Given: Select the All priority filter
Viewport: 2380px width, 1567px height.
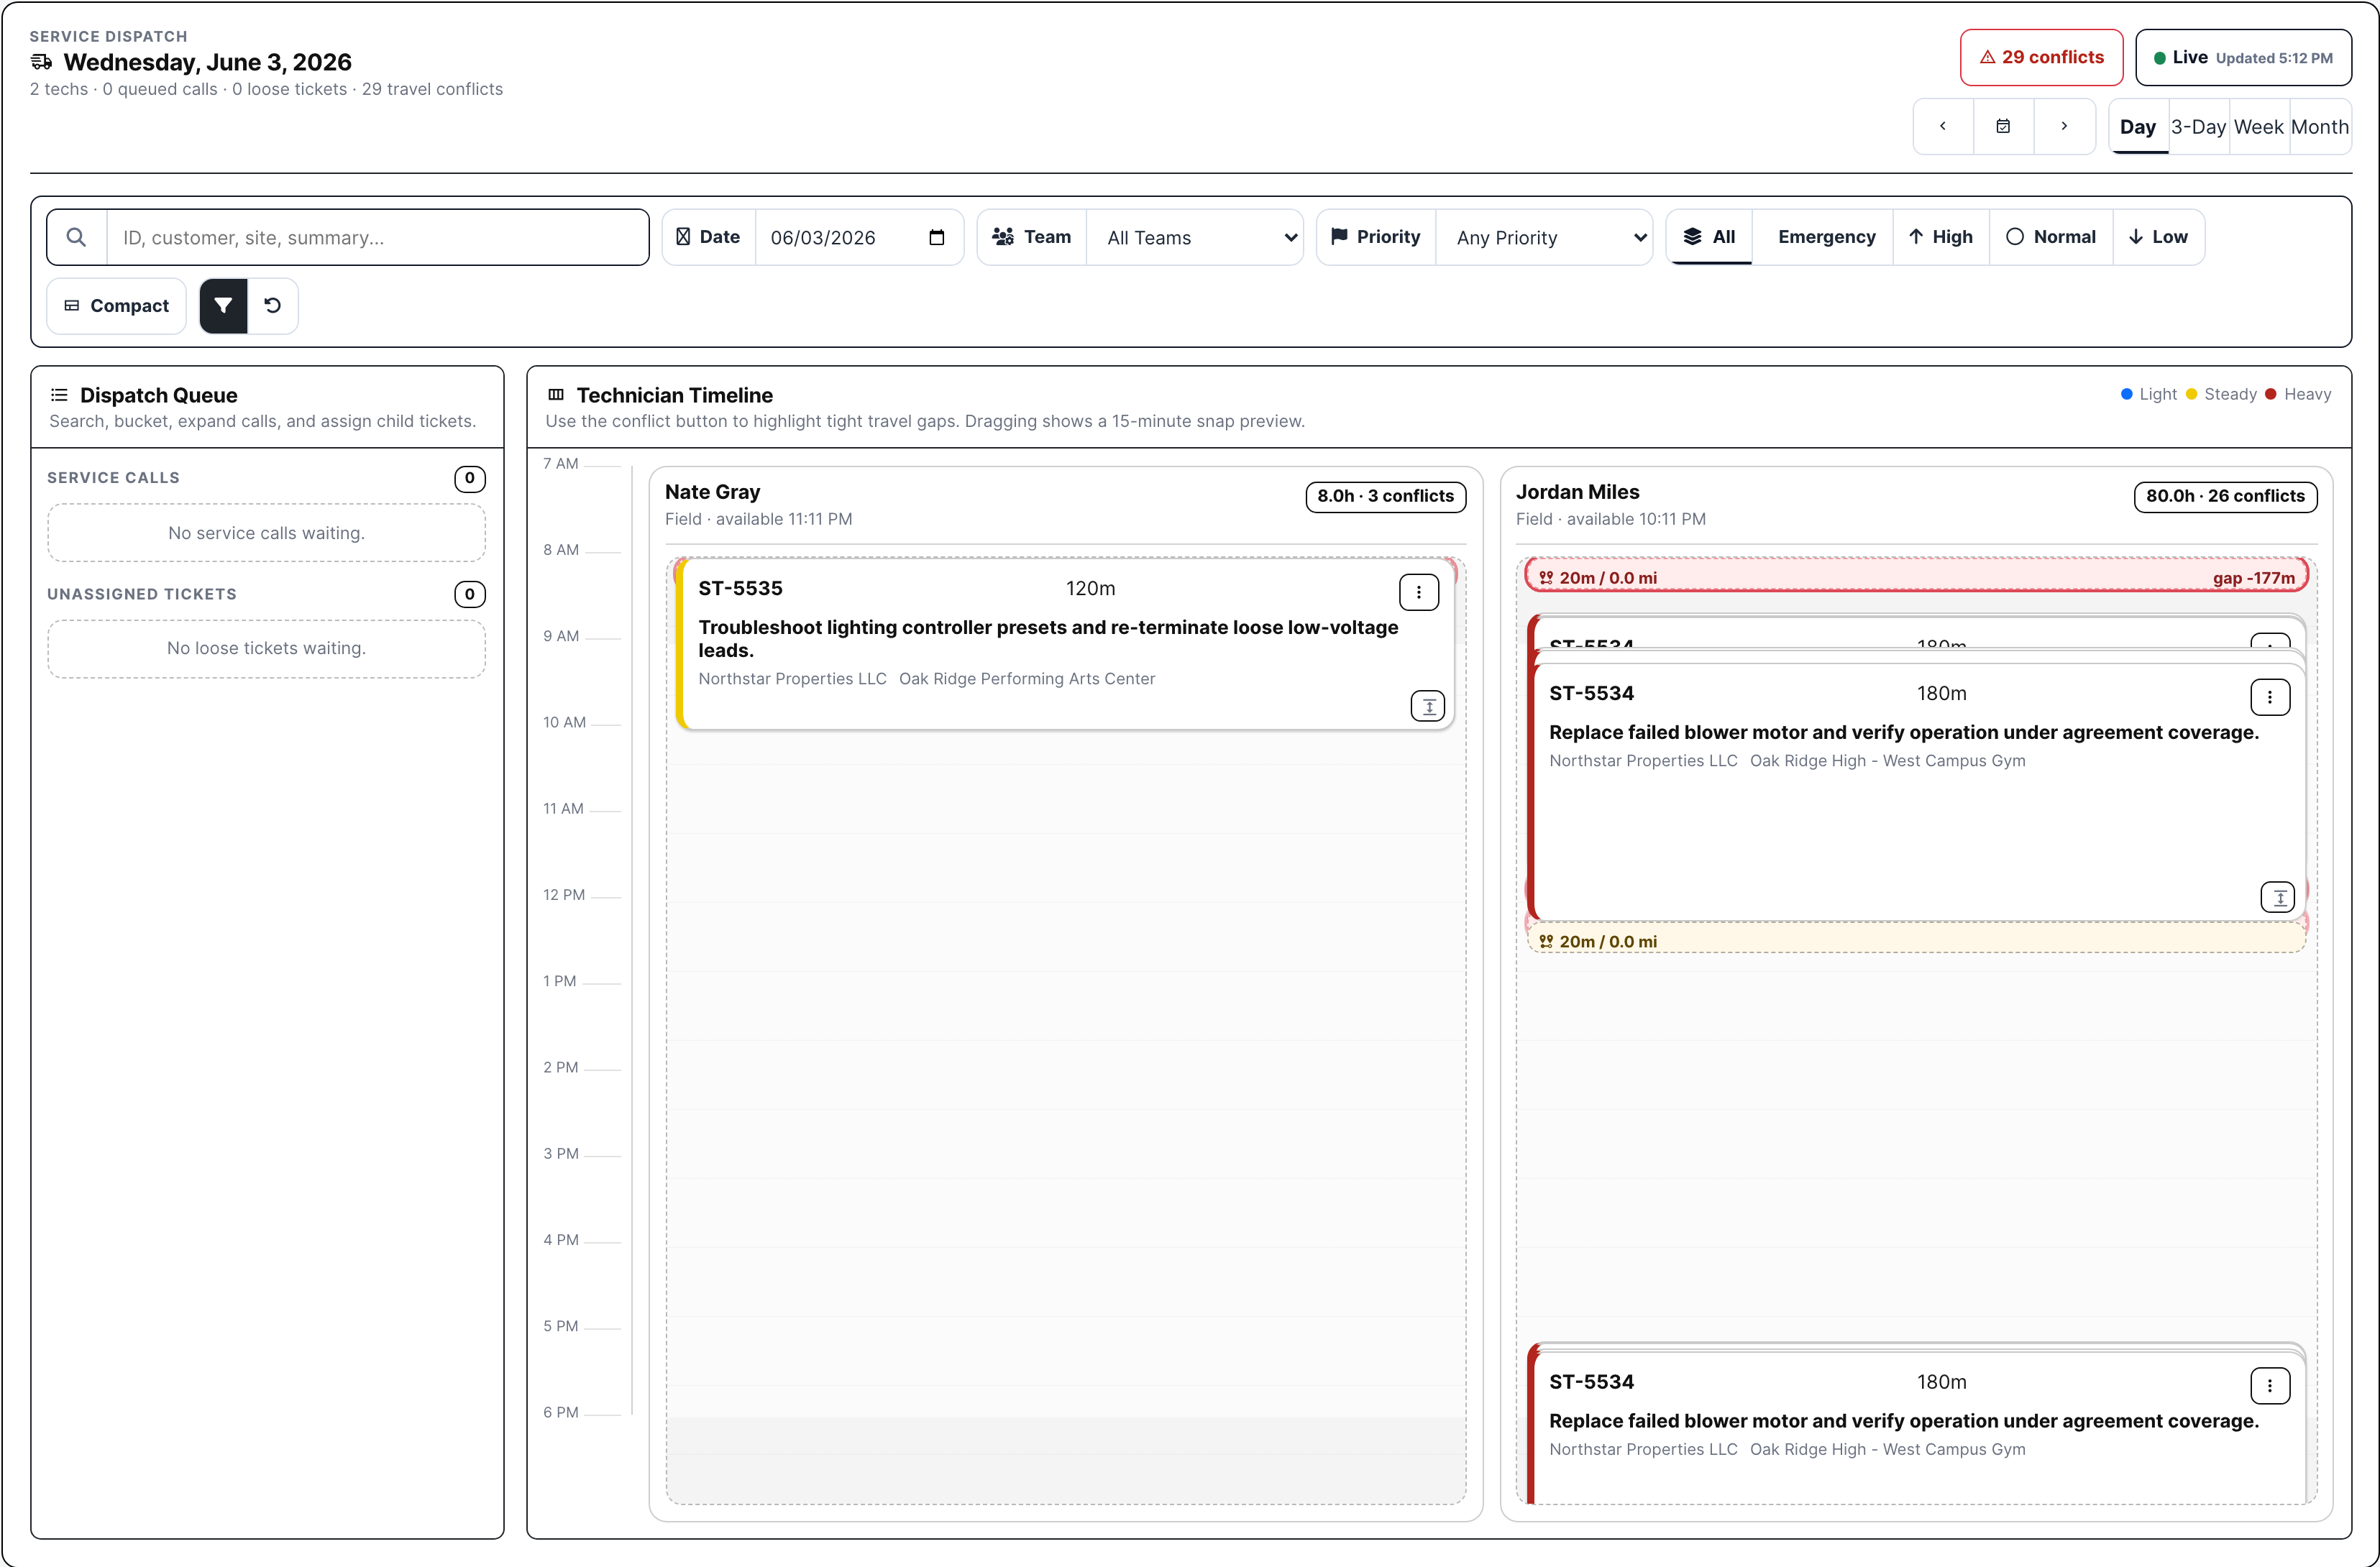Looking at the screenshot, I should [x=1709, y=237].
